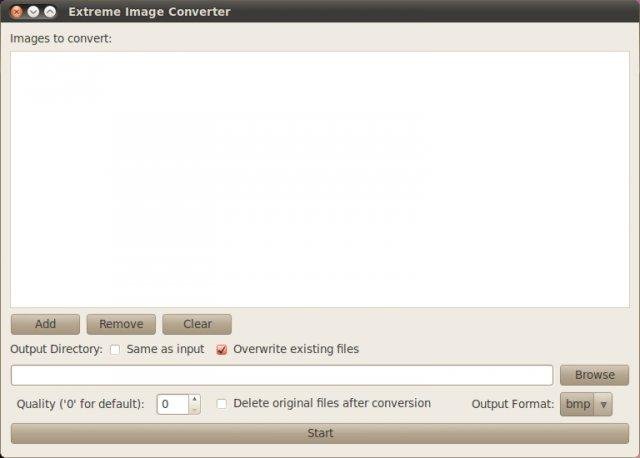640x458 pixels.
Task: Maximize the window via title bar button
Action: (x=50, y=12)
